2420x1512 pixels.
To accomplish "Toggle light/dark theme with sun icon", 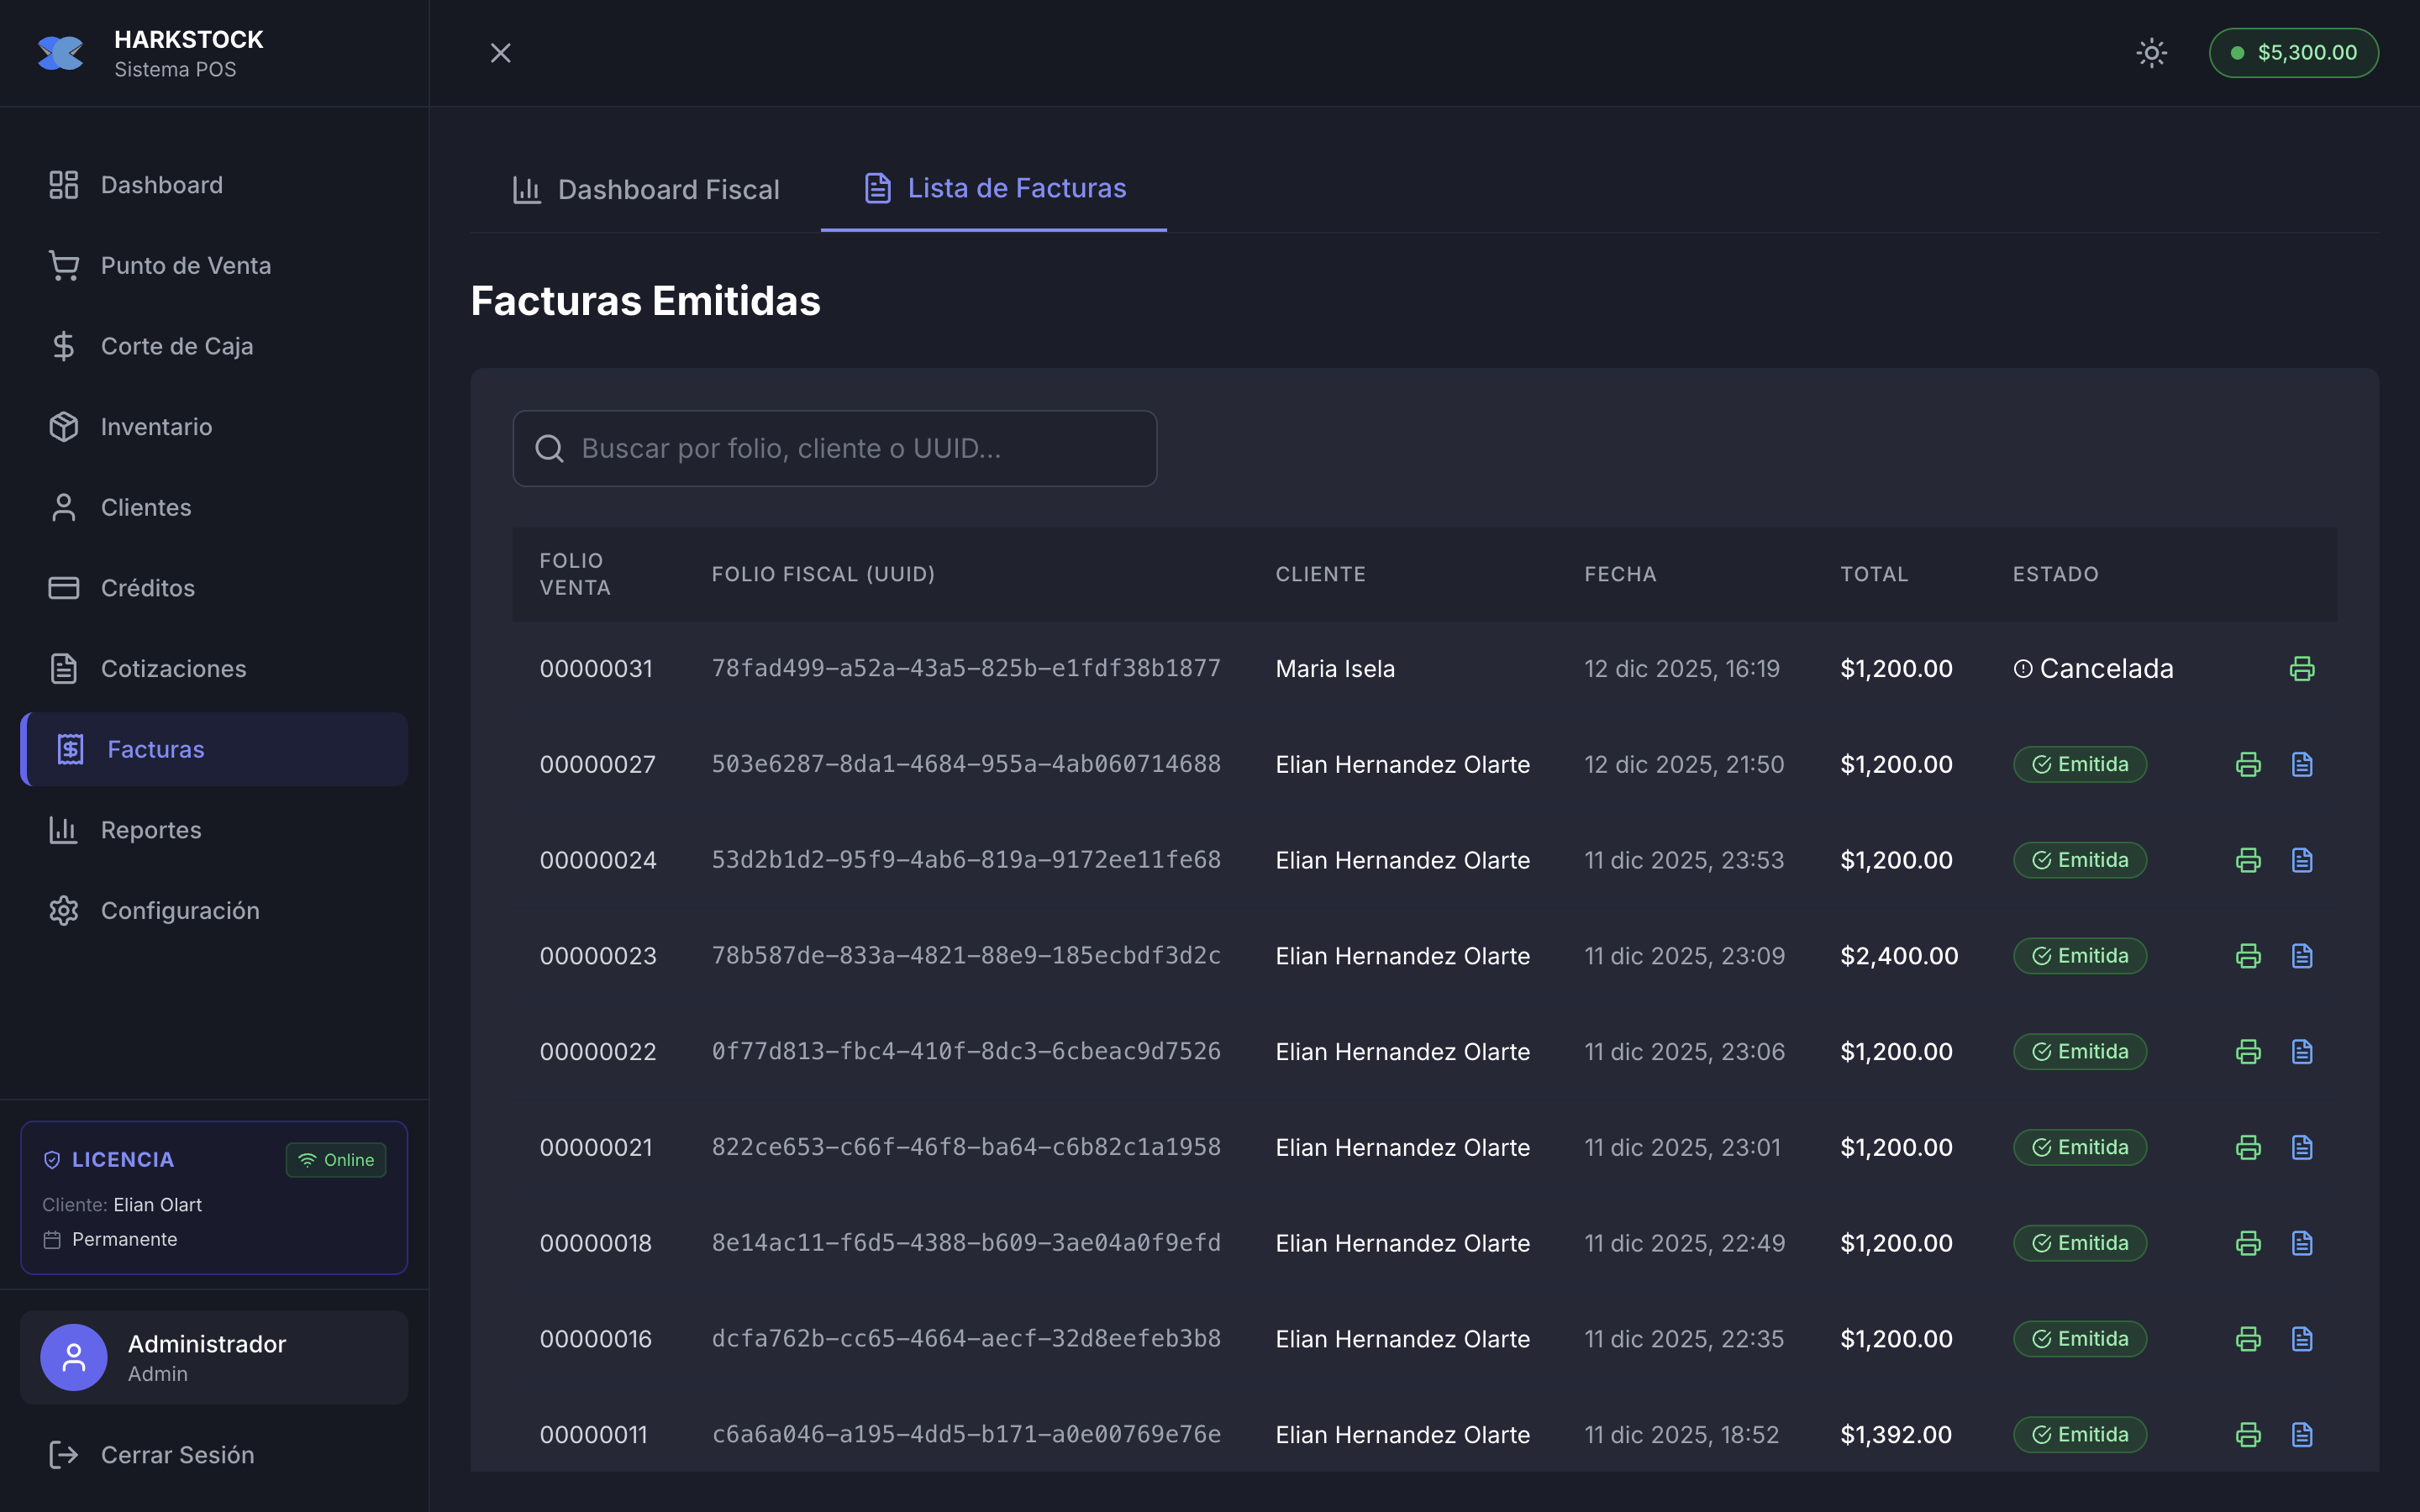I will (x=2151, y=53).
